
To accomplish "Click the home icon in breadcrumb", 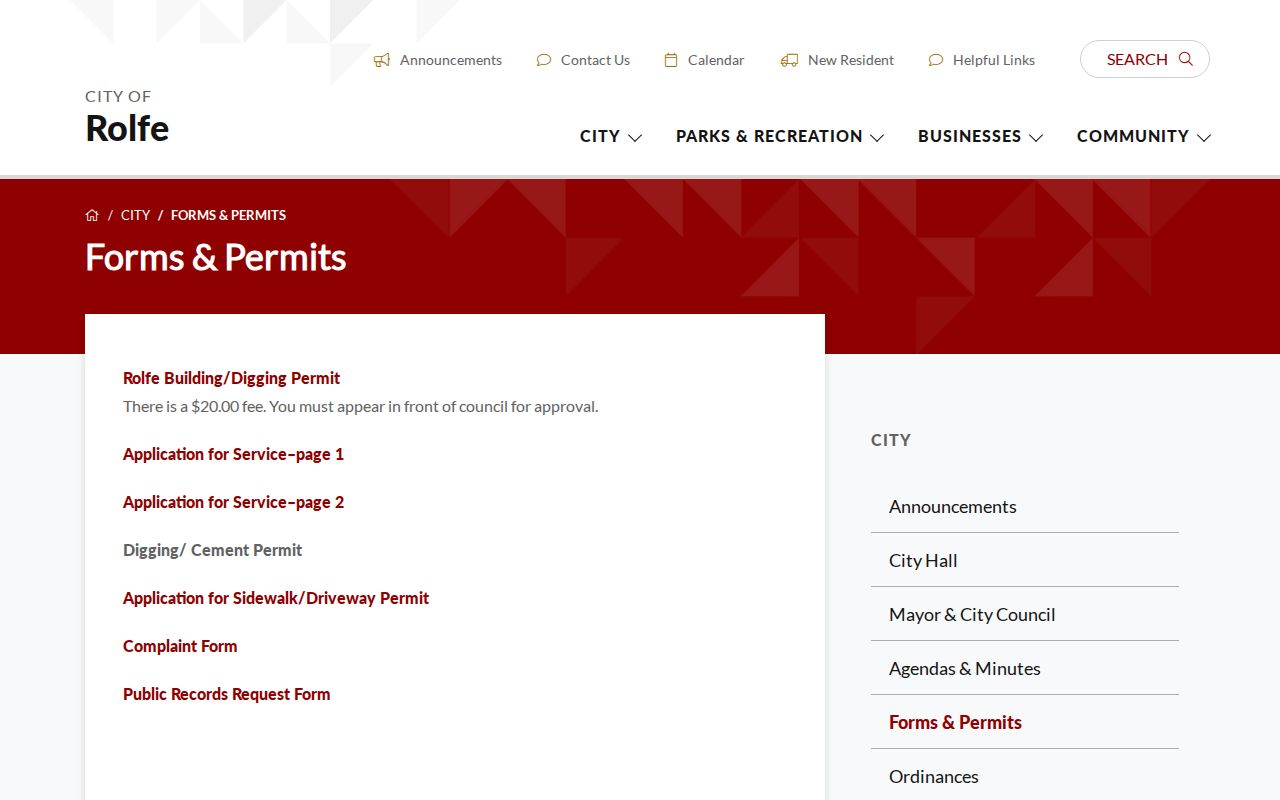I will [x=92, y=215].
